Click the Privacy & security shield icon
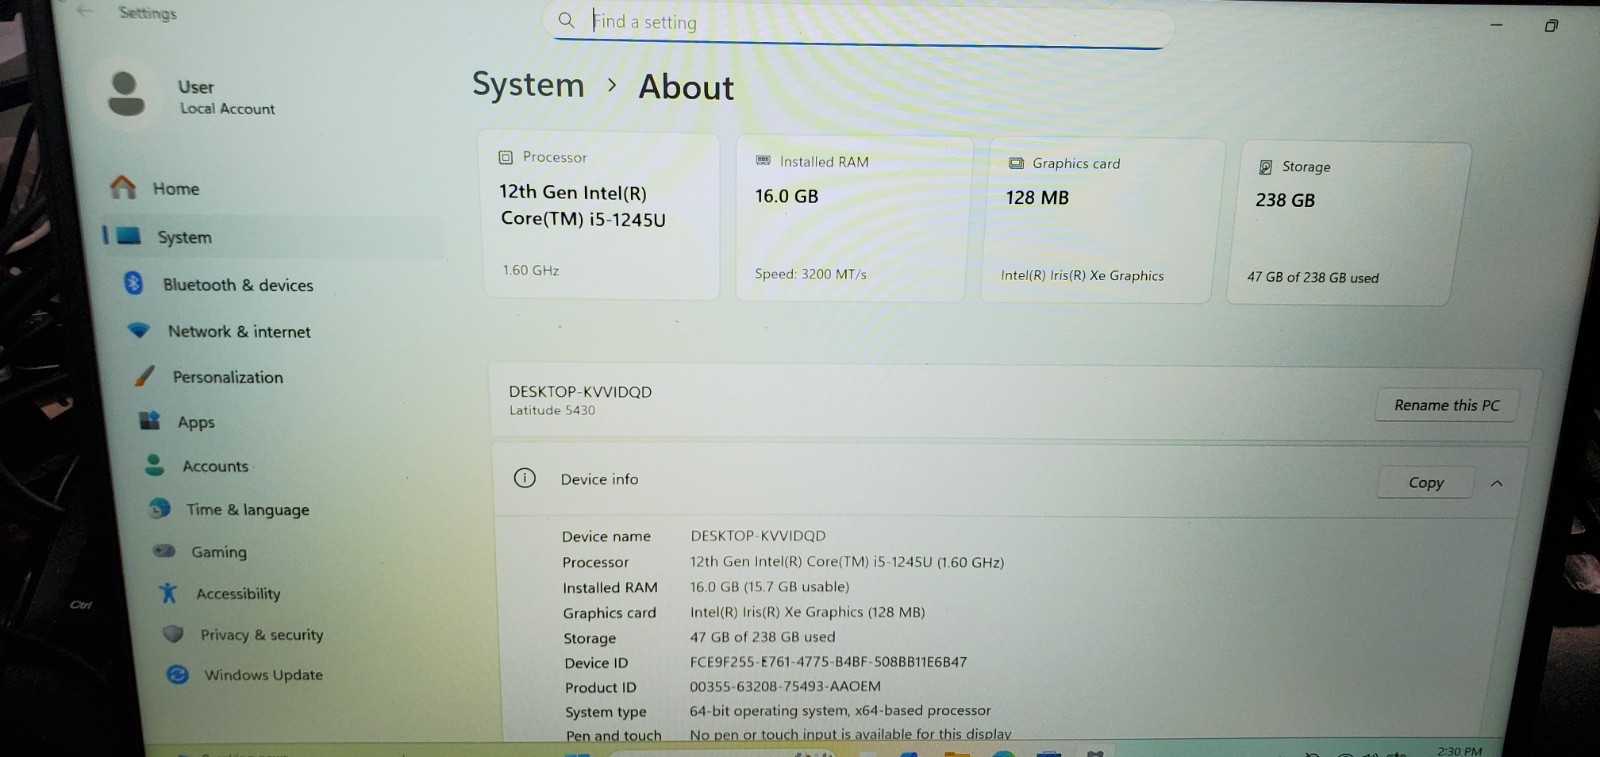 click(x=173, y=633)
